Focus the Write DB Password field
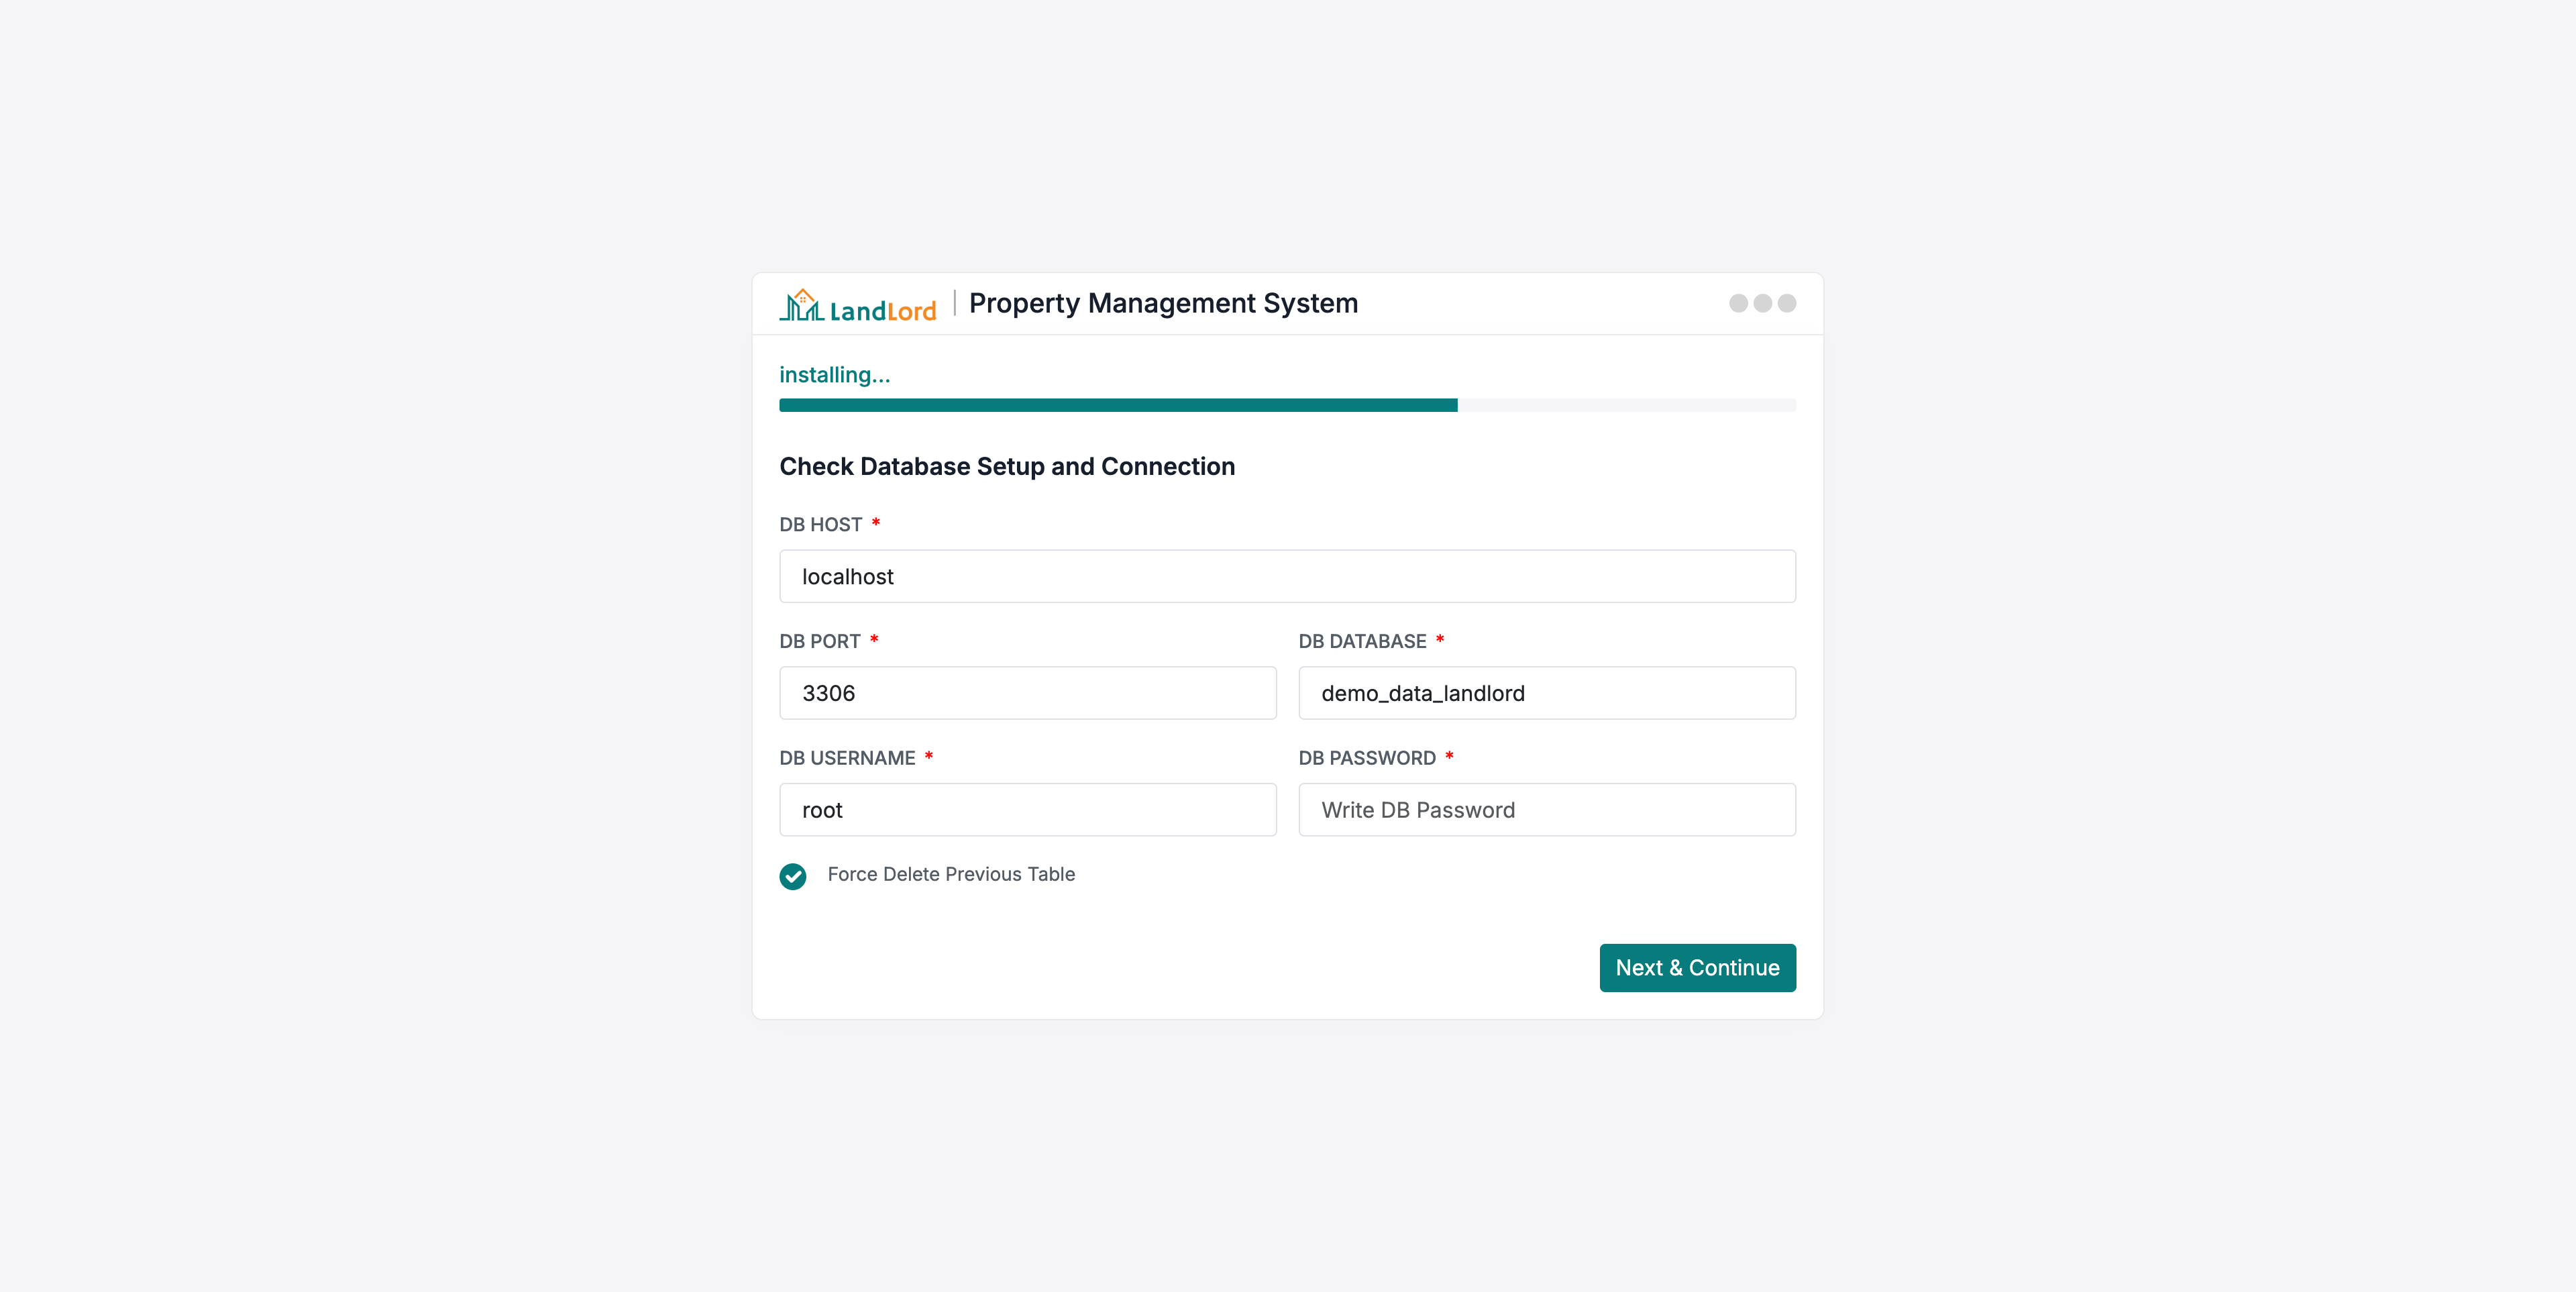 tap(1546, 810)
